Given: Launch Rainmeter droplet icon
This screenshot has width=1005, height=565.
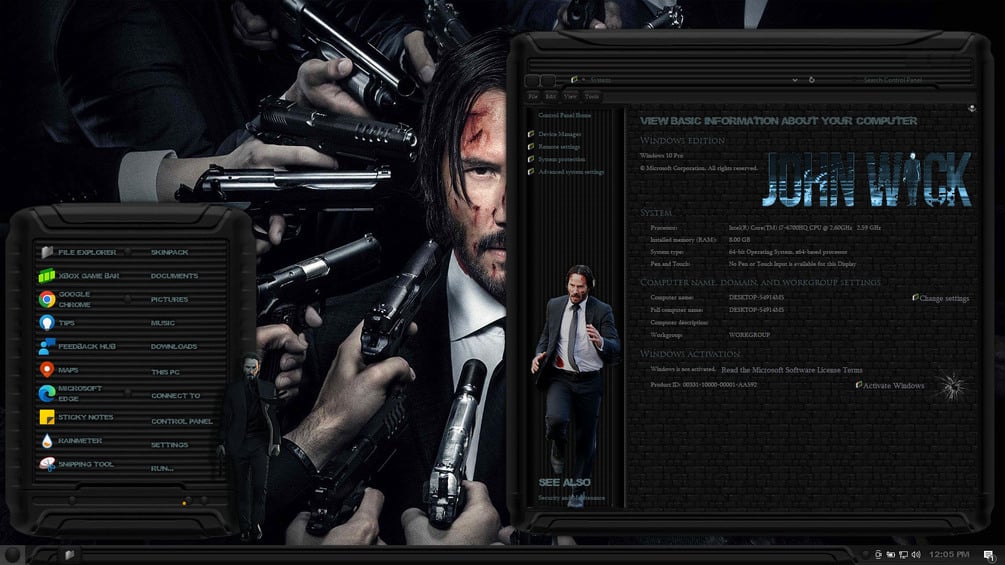Looking at the screenshot, I should (x=47, y=441).
